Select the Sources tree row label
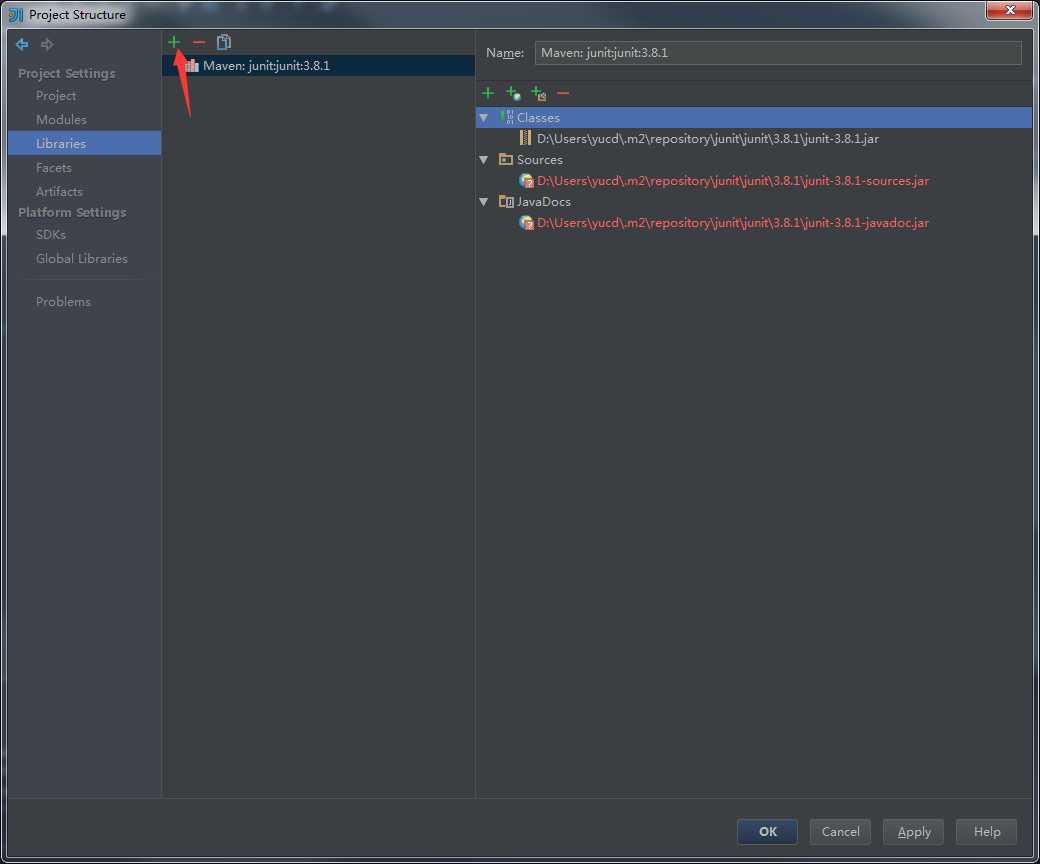 tap(540, 160)
